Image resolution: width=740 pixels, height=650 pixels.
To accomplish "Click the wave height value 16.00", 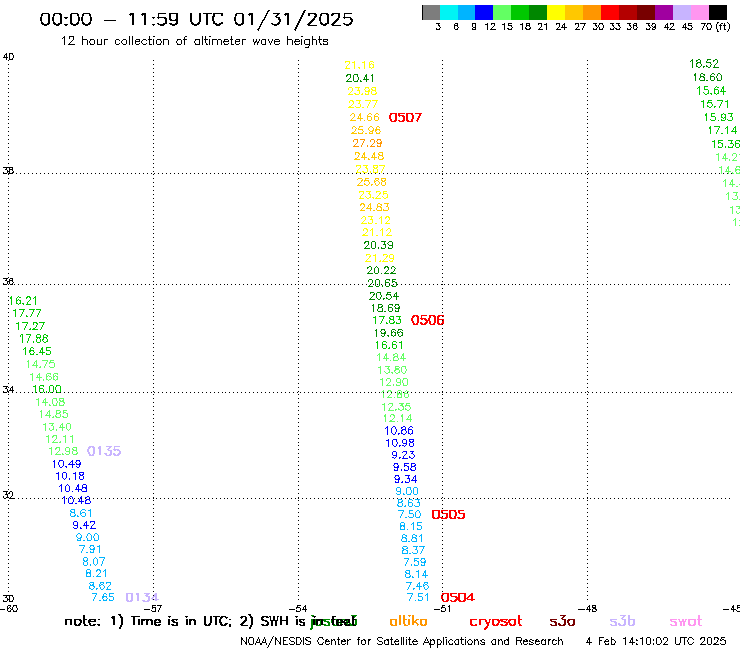I will coord(47,389).
